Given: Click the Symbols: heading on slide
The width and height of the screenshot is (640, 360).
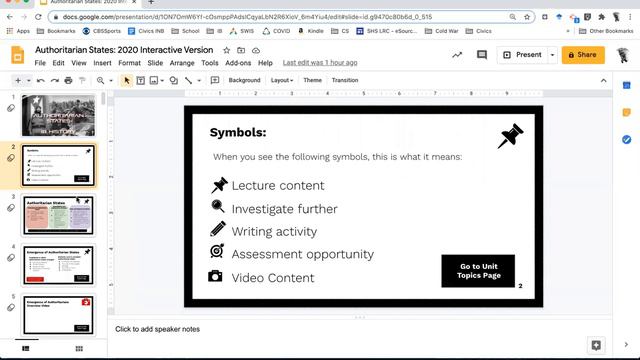Looking at the screenshot, I should point(238,132).
